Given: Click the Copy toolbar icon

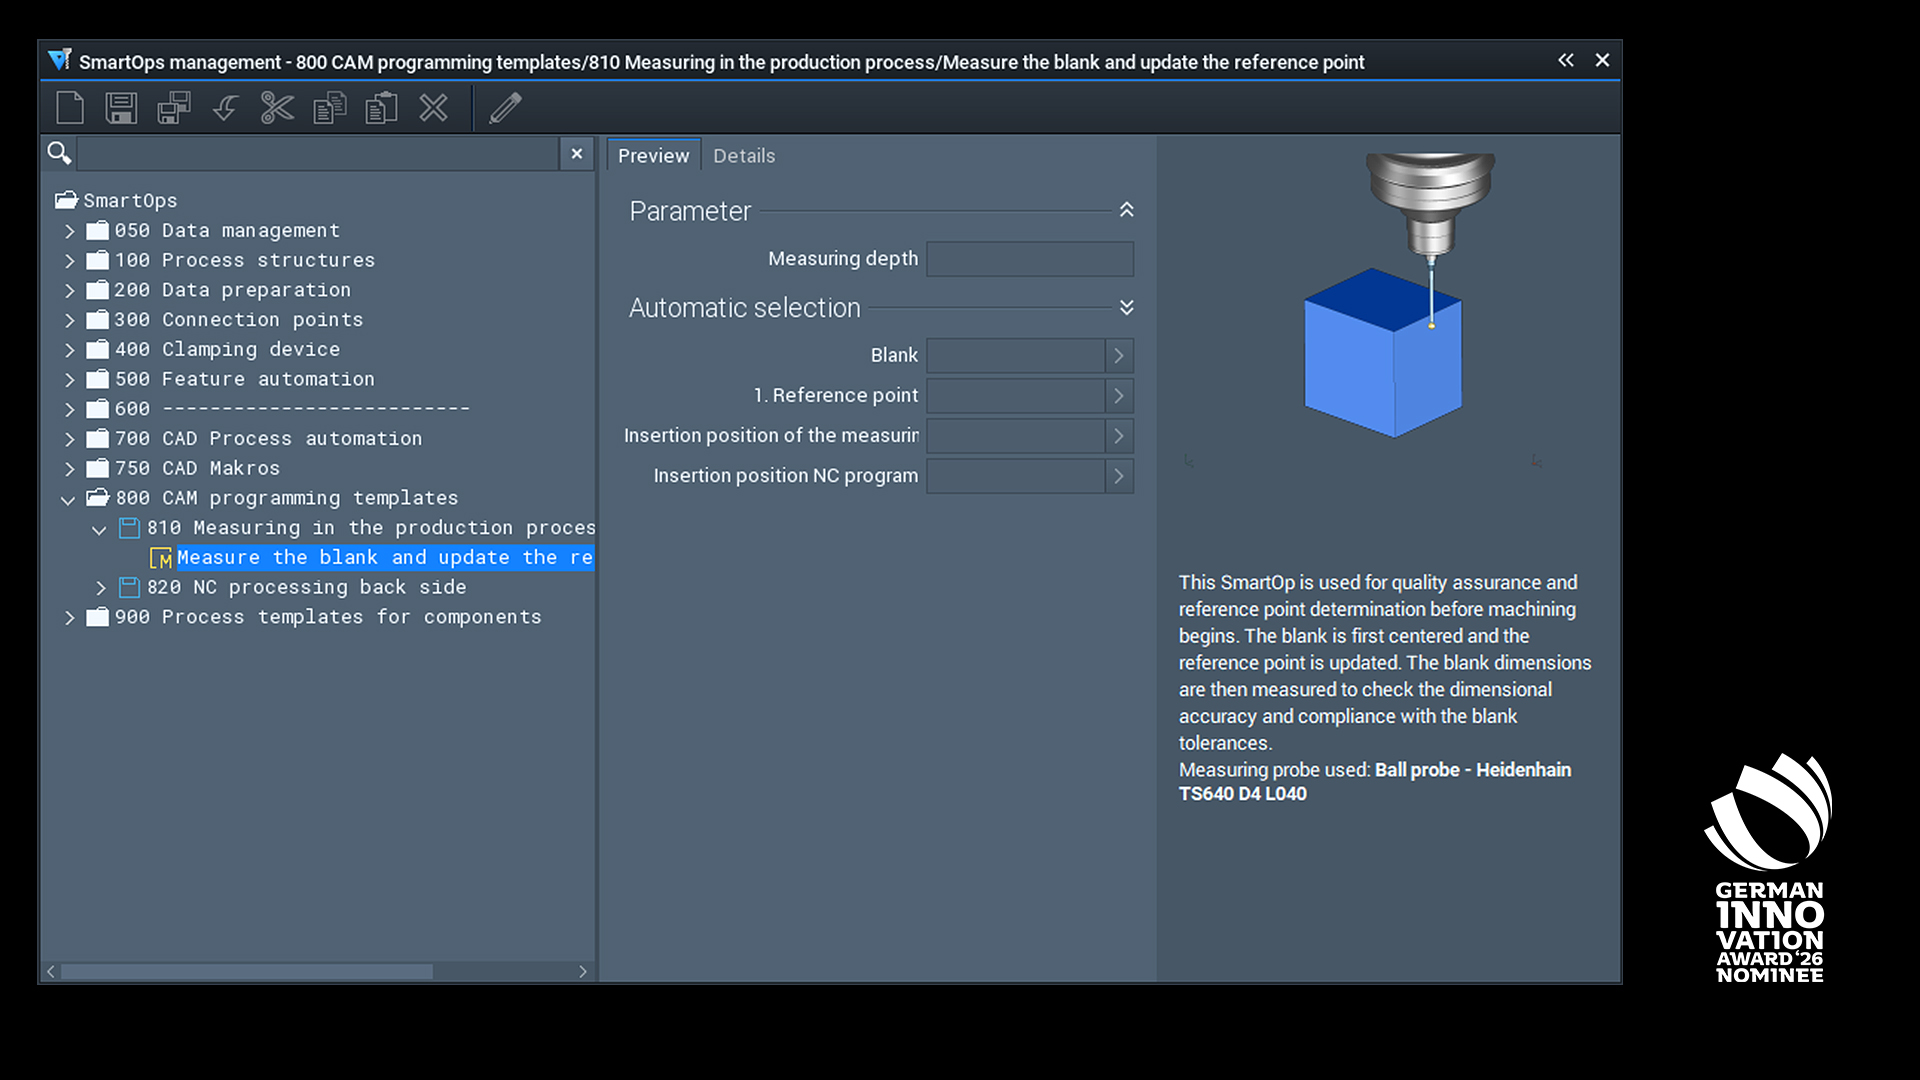Looking at the screenshot, I should pos(329,108).
